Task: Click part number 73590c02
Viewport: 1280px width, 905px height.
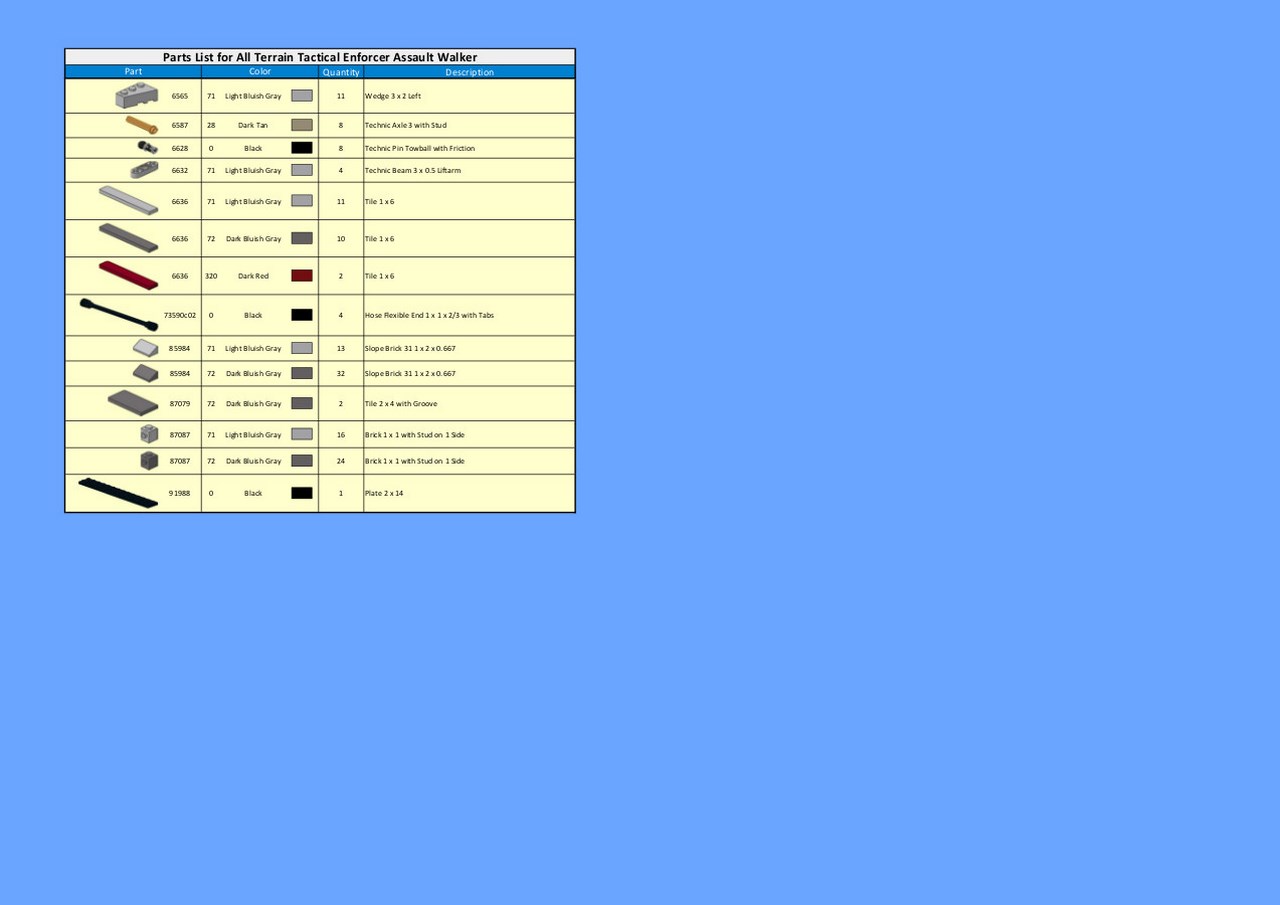Action: (180, 315)
